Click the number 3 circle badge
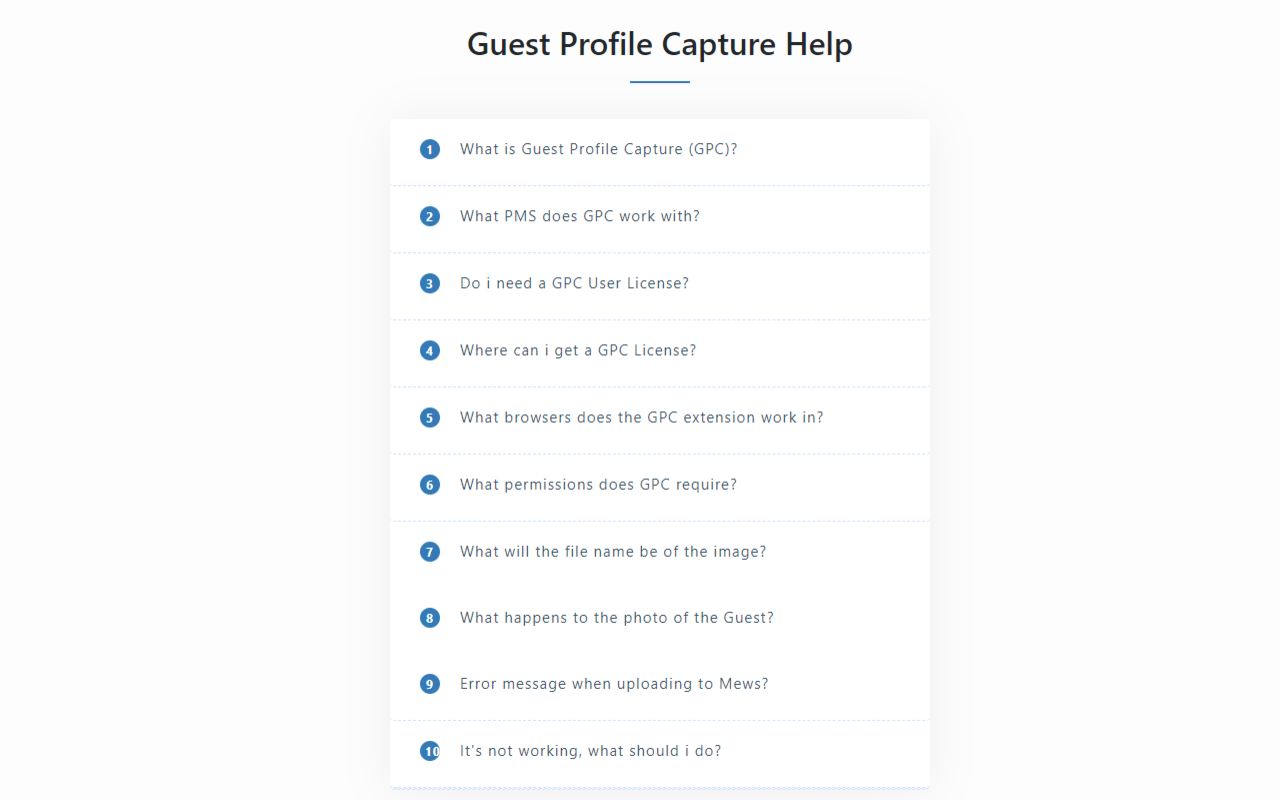The width and height of the screenshot is (1280, 800). [430, 284]
